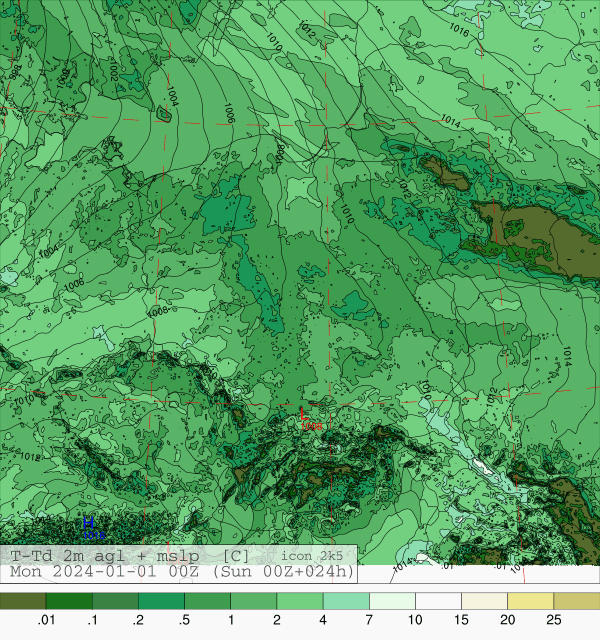Click the olive-brown legend swatch below .01

click(23, 601)
